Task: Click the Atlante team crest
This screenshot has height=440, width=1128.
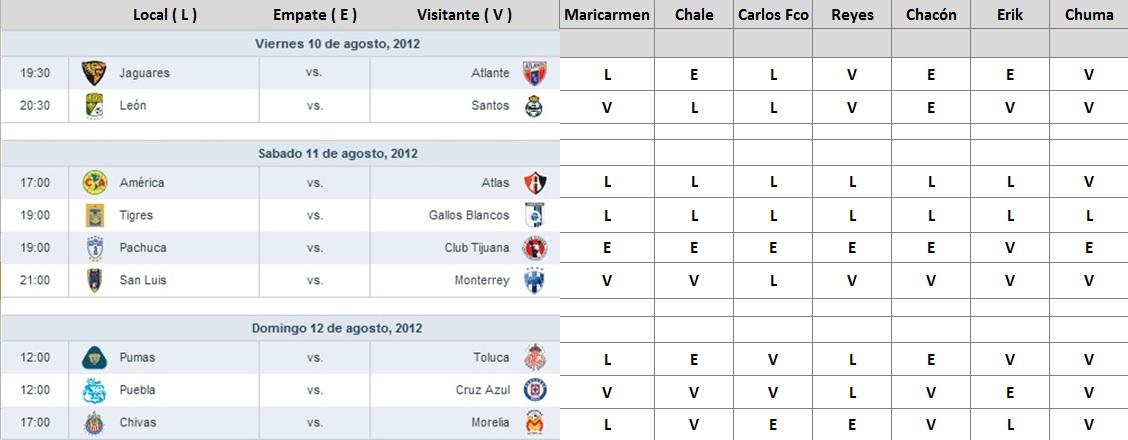Action: (535, 73)
